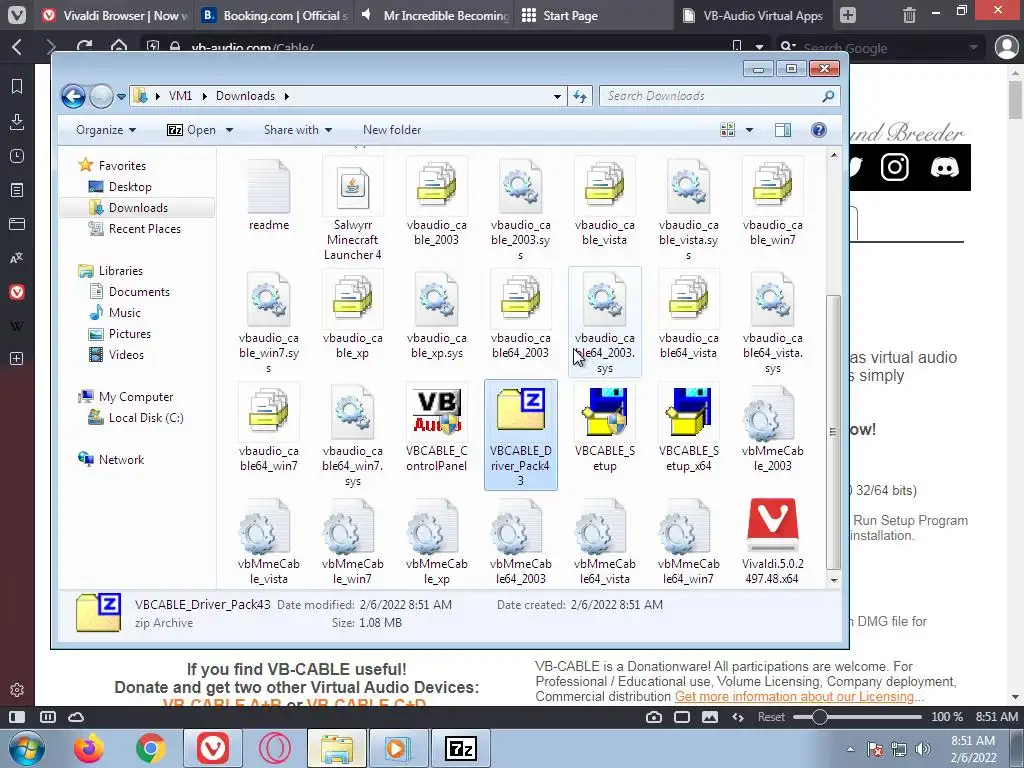Open Organize dropdown menu

pos(106,130)
